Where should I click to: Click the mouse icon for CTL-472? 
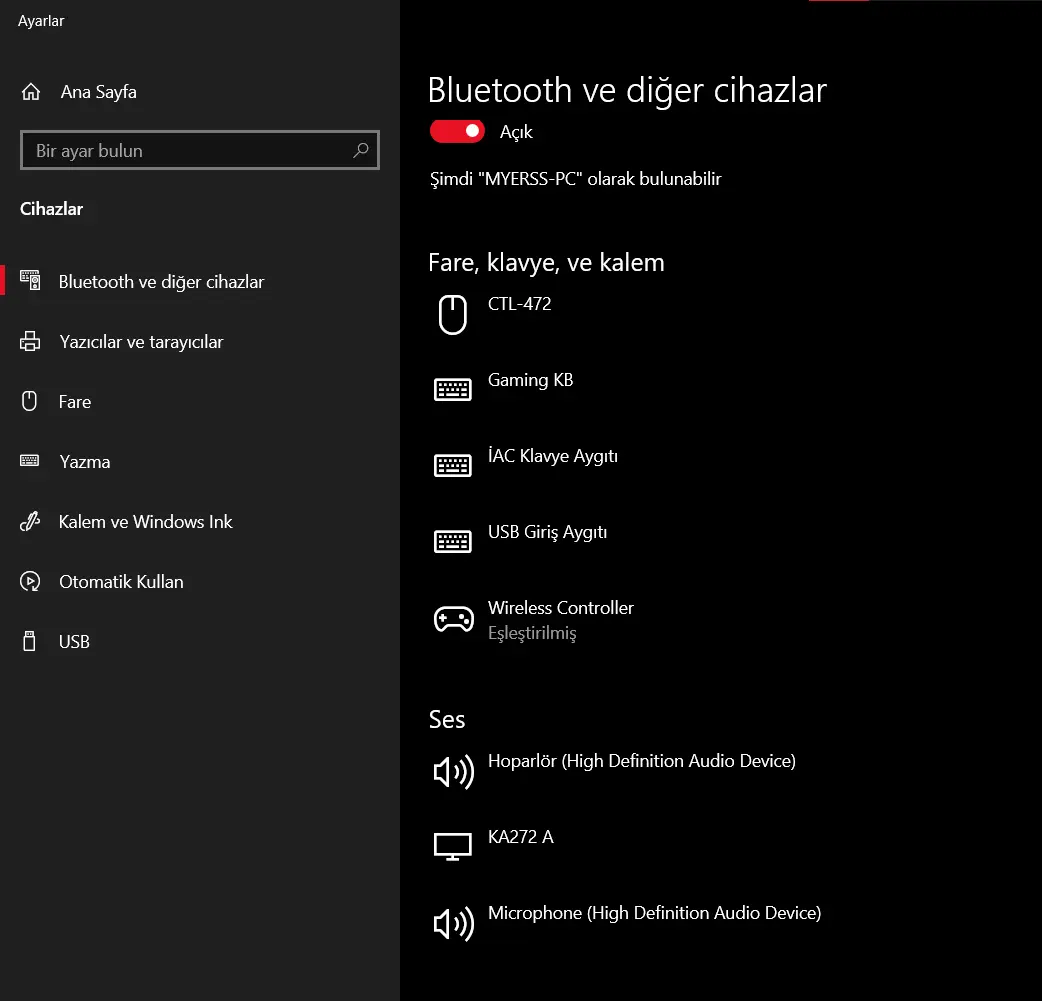click(453, 314)
